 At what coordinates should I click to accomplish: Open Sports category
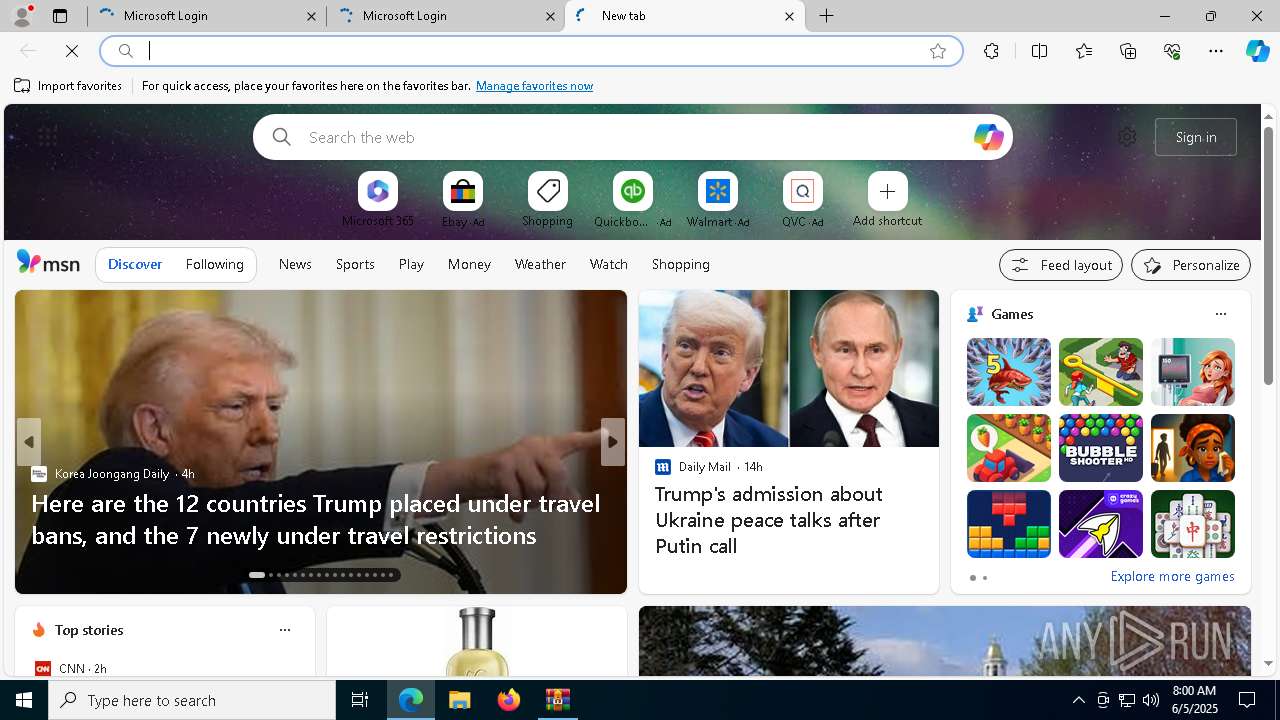355,264
